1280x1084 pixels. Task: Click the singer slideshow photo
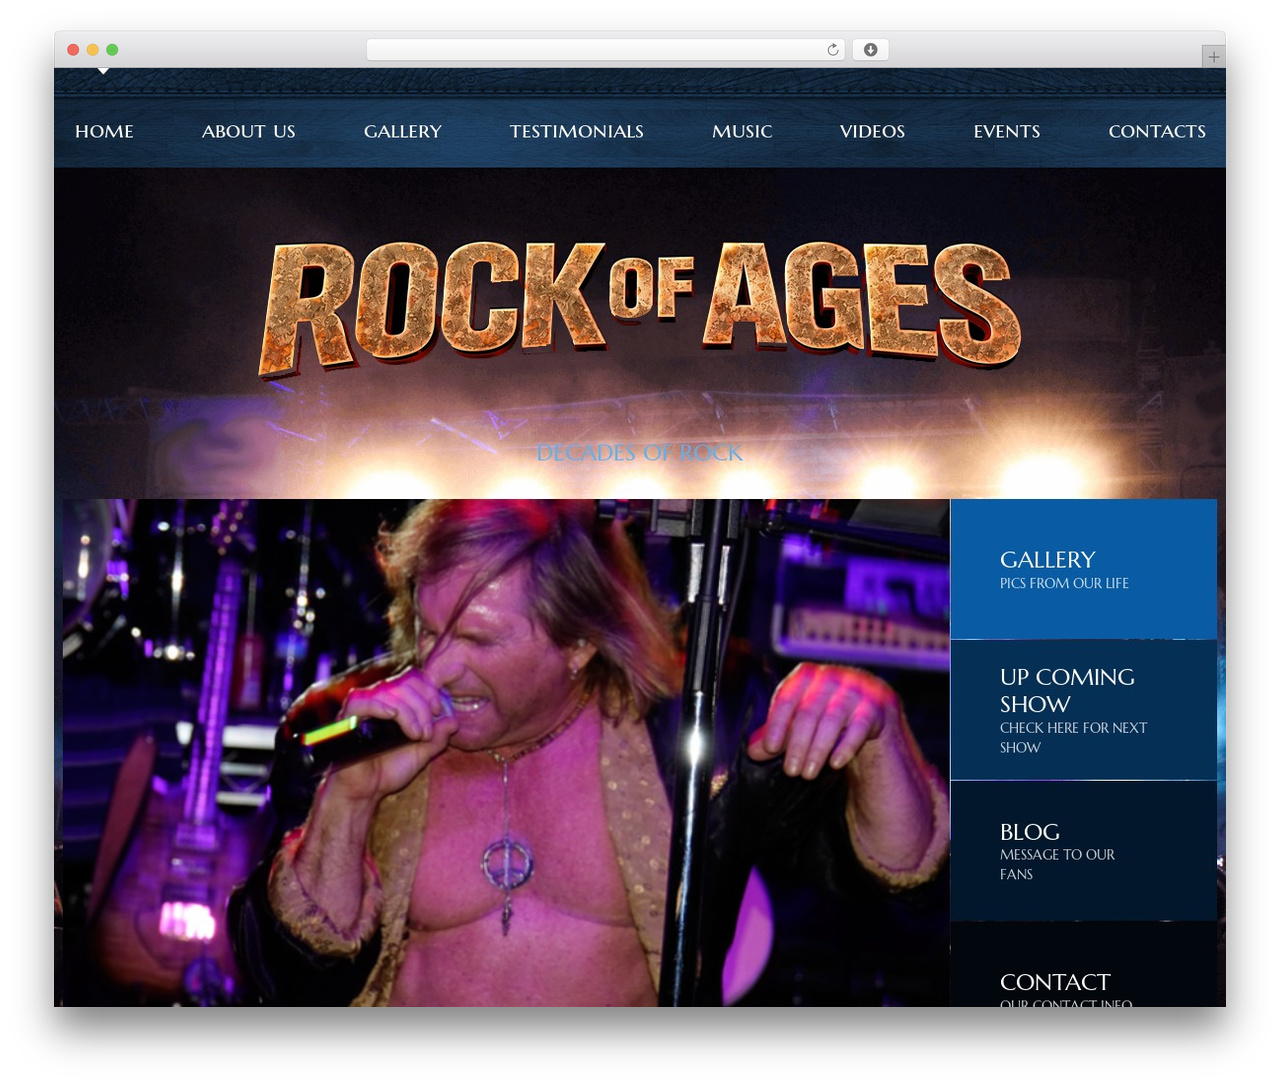point(506,753)
